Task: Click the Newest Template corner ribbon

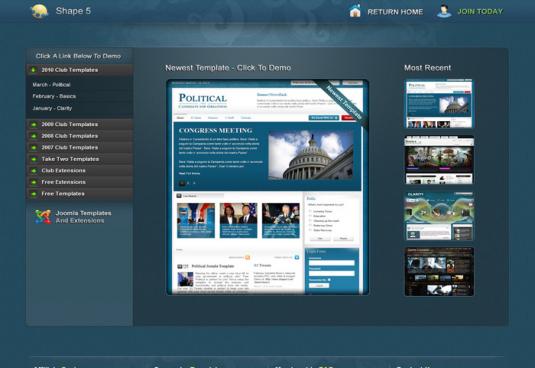Action: 343,103
